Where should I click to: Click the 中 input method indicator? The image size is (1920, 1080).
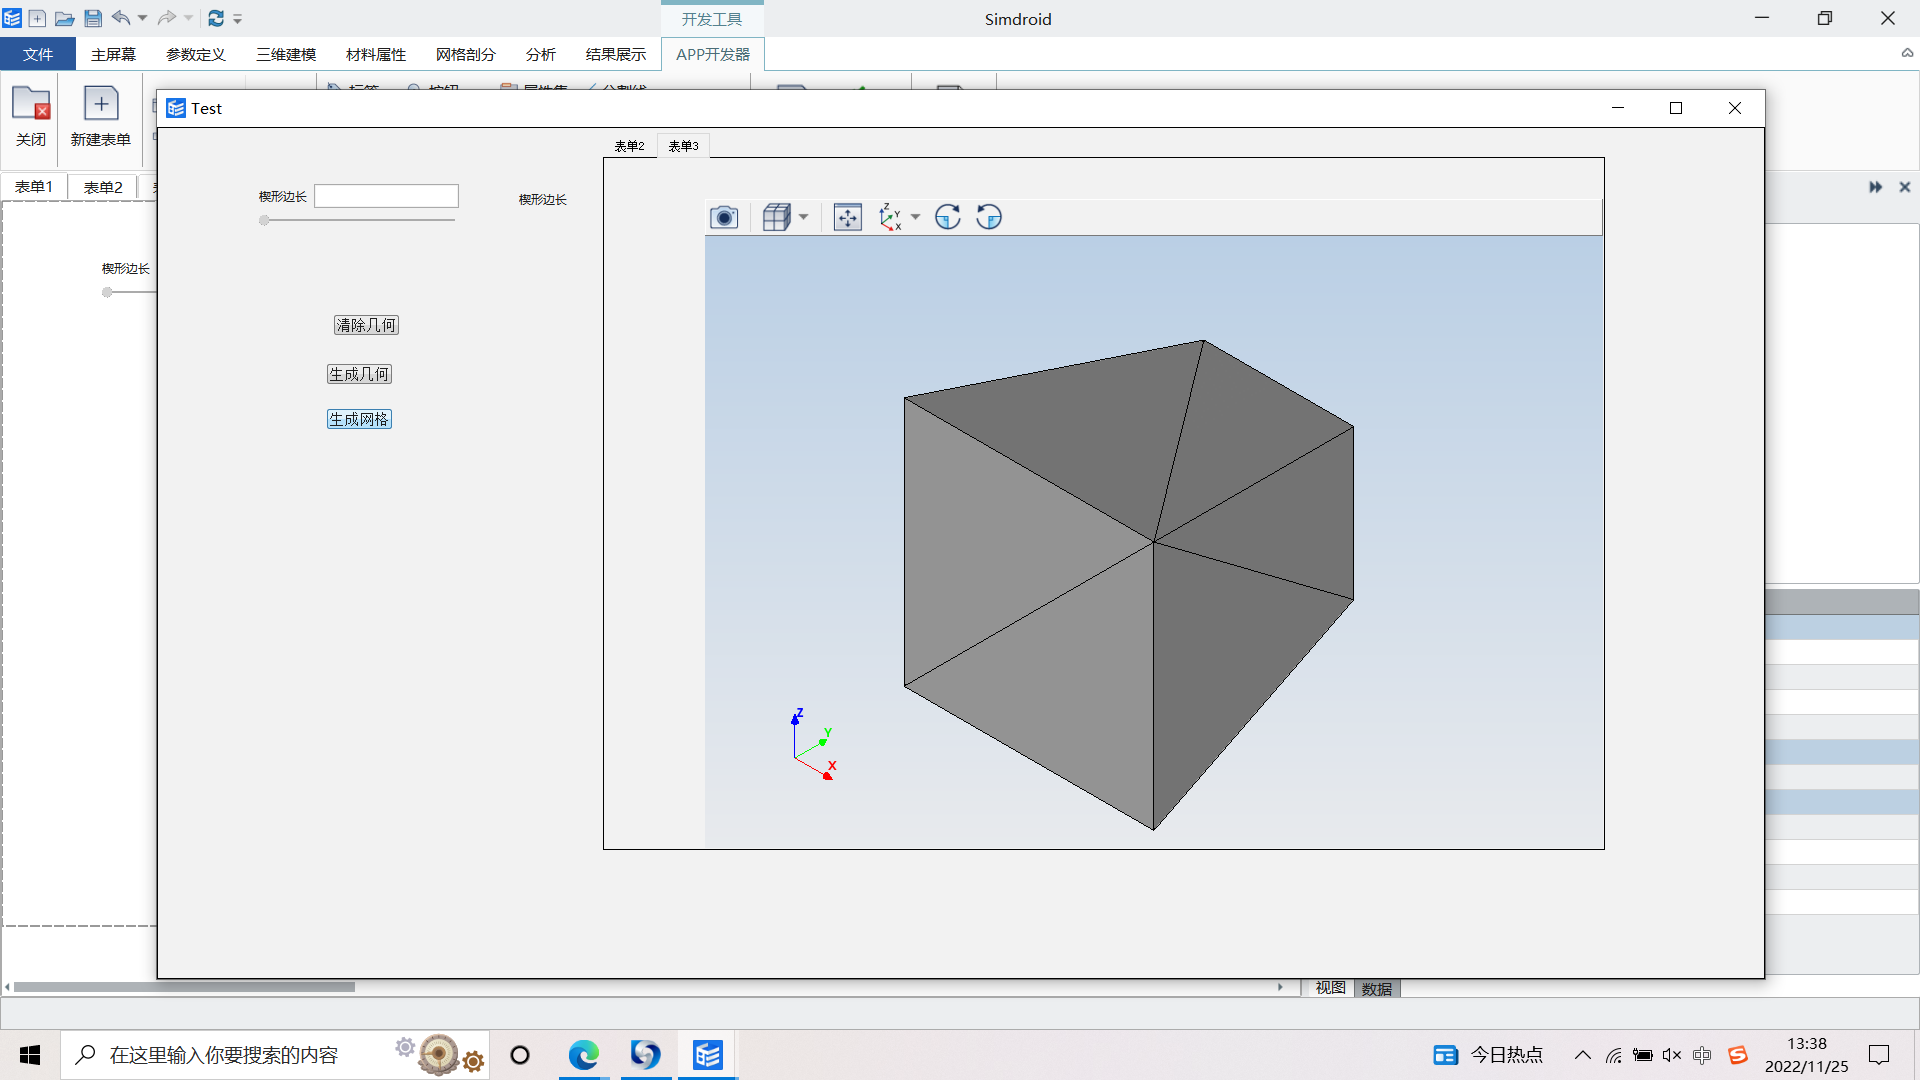point(1702,1055)
